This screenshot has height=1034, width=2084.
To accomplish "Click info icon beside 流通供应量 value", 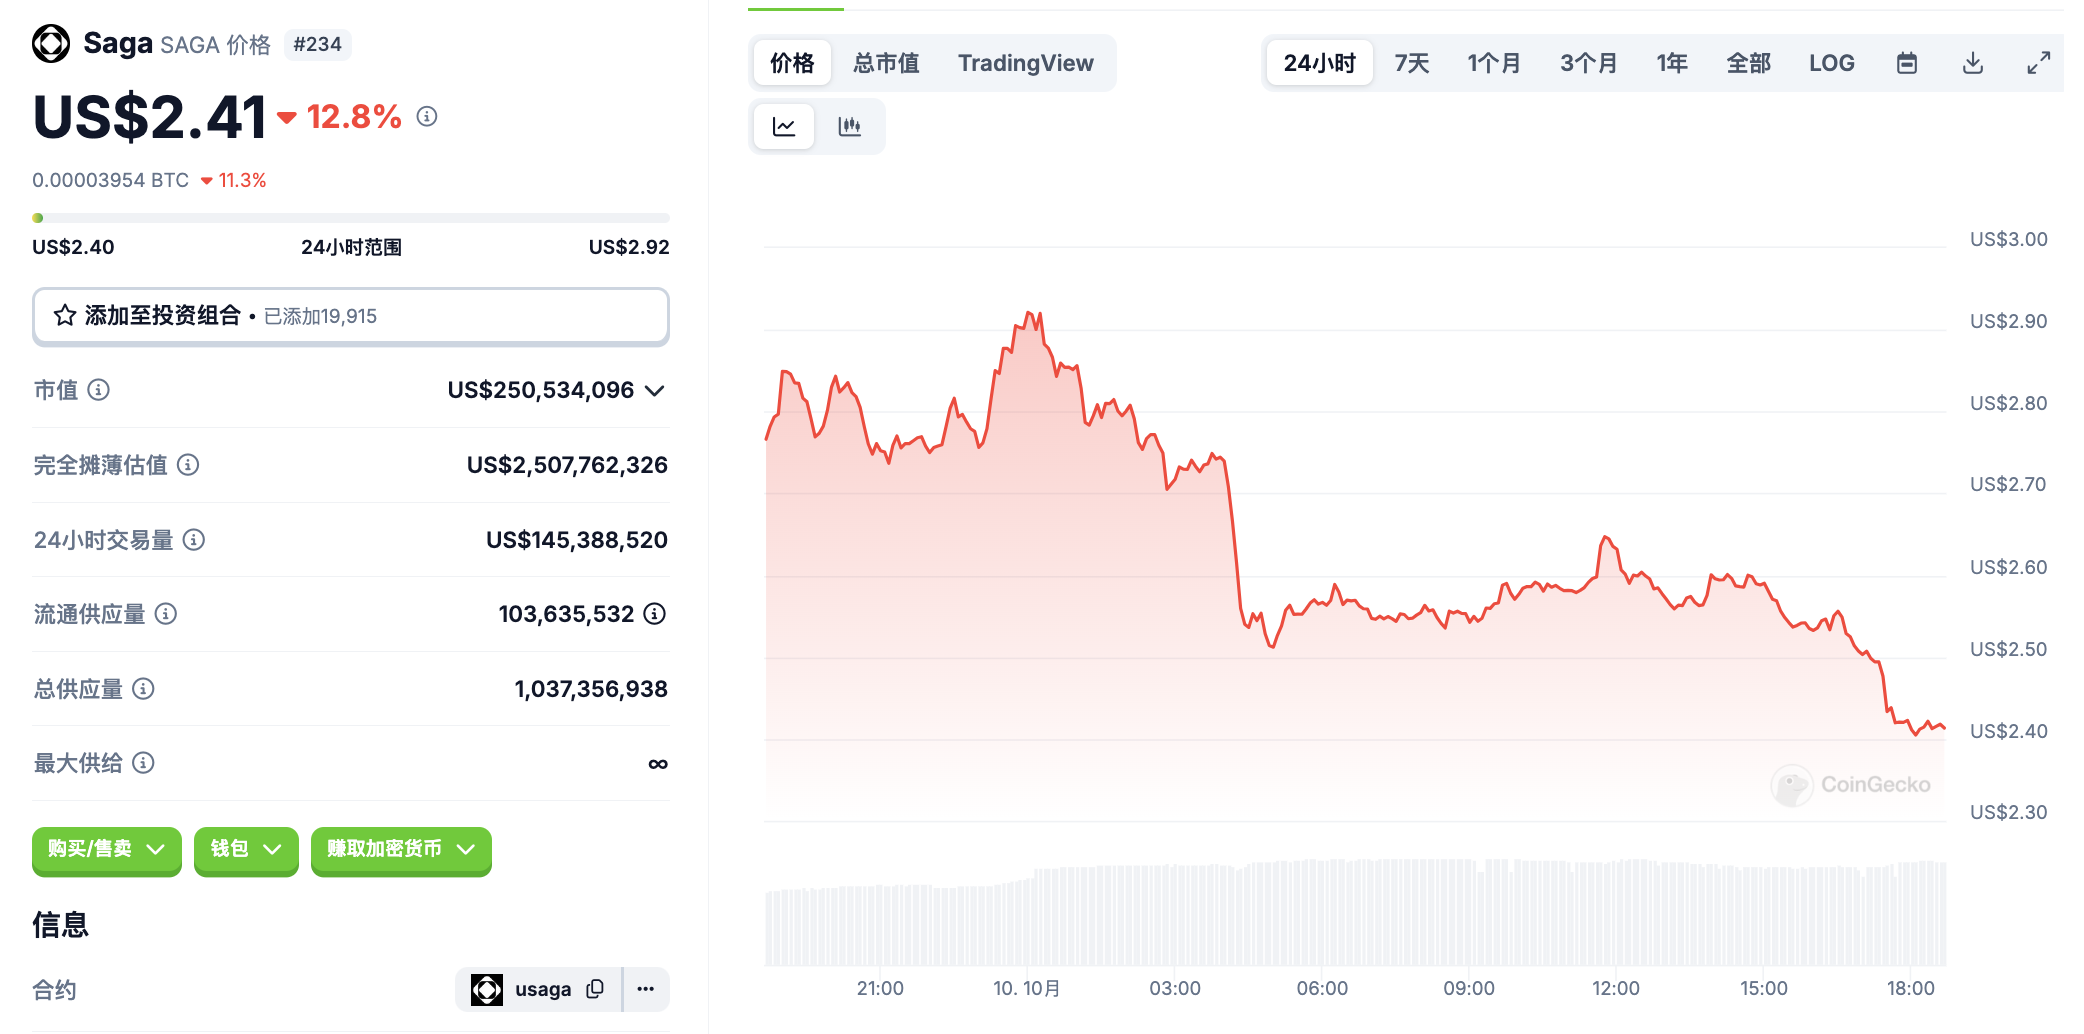I will (x=655, y=614).
